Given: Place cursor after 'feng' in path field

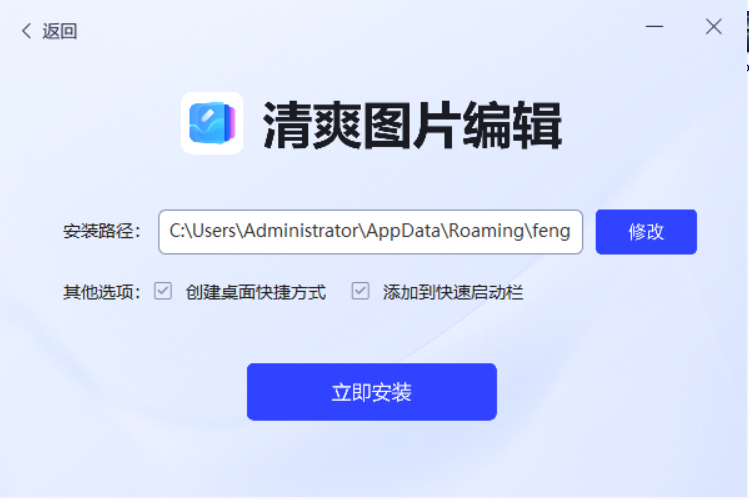Looking at the screenshot, I should pos(571,232).
